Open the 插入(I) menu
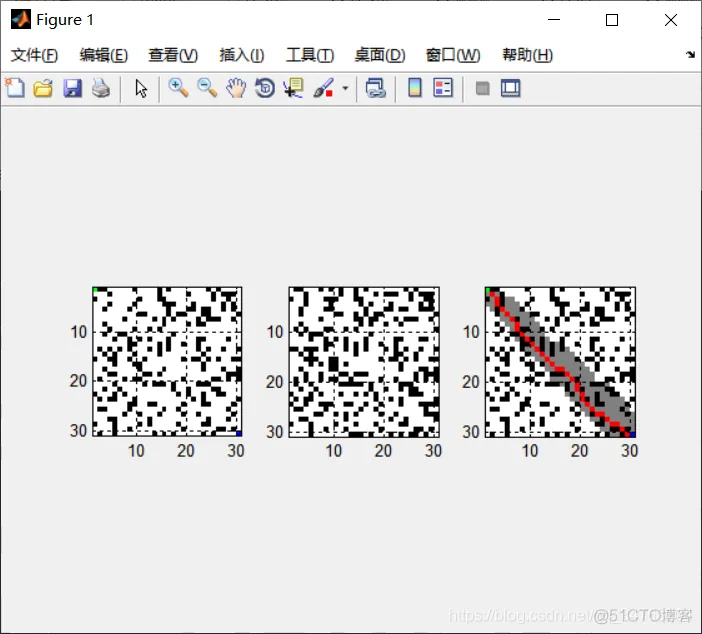Viewport: 702px width, 634px height. (x=242, y=55)
